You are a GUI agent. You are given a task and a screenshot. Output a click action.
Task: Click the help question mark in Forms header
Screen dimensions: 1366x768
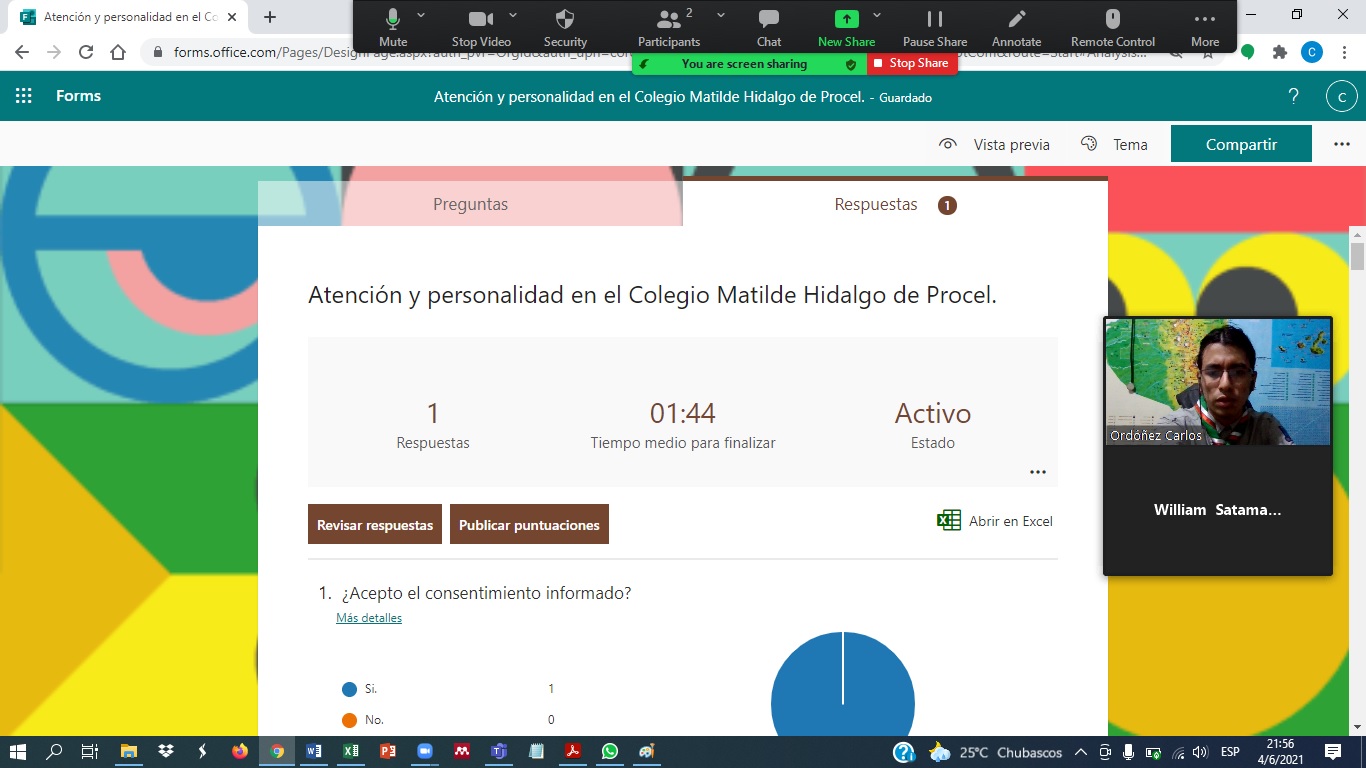point(1293,96)
